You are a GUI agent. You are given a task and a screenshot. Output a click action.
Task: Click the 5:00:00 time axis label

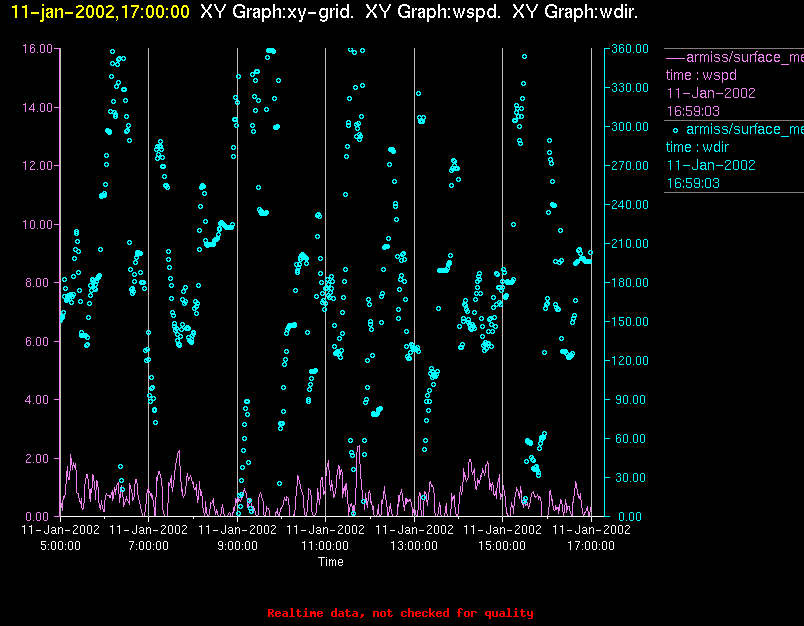[x=60, y=546]
